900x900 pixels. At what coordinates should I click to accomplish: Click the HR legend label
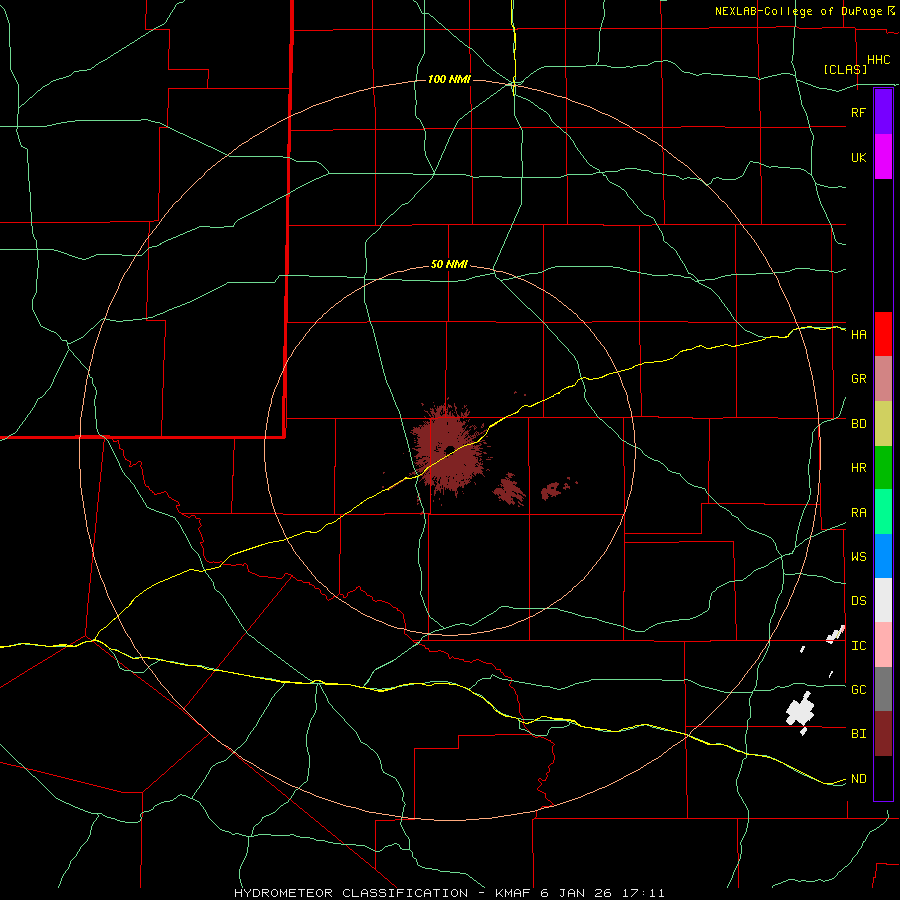pyautogui.click(x=858, y=468)
